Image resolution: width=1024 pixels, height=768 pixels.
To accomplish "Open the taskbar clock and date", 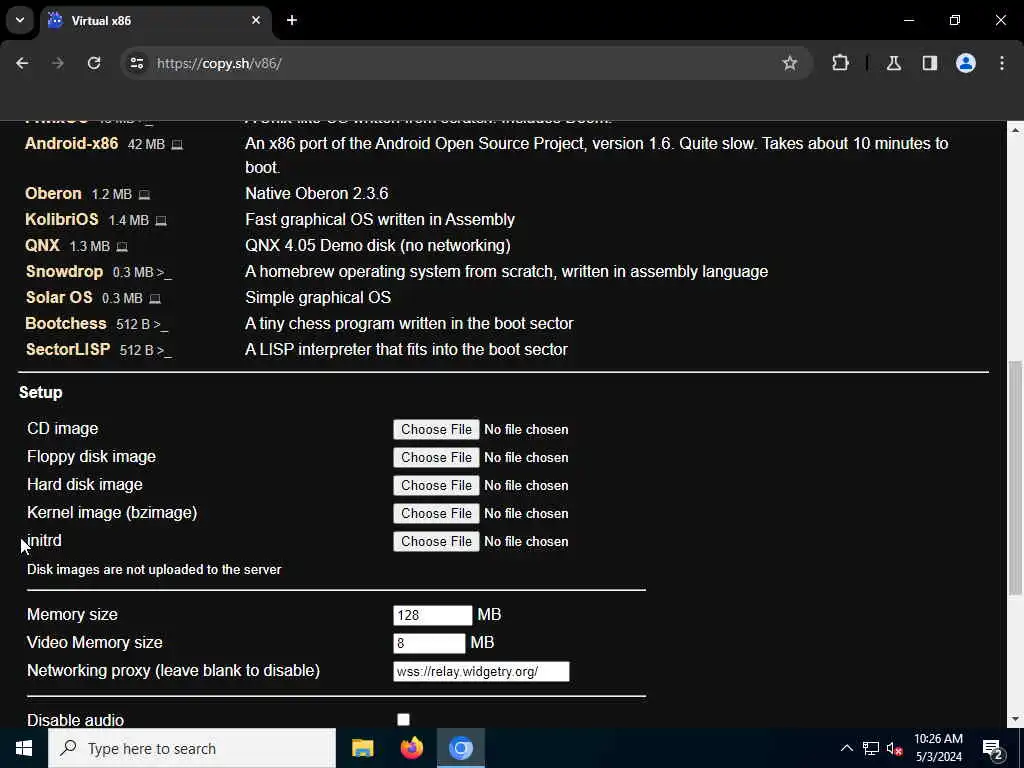I will pos(938,748).
